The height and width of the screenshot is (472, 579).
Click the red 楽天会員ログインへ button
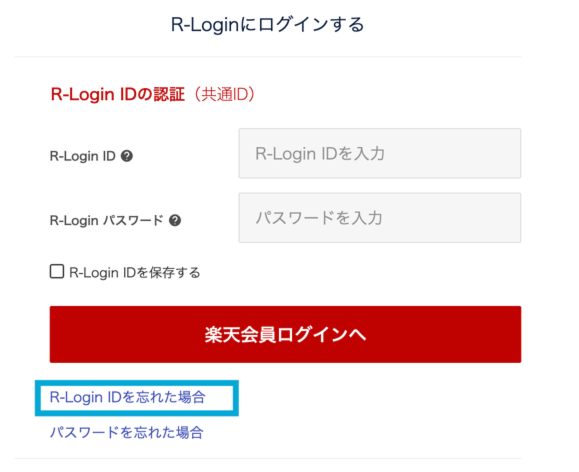(x=285, y=334)
